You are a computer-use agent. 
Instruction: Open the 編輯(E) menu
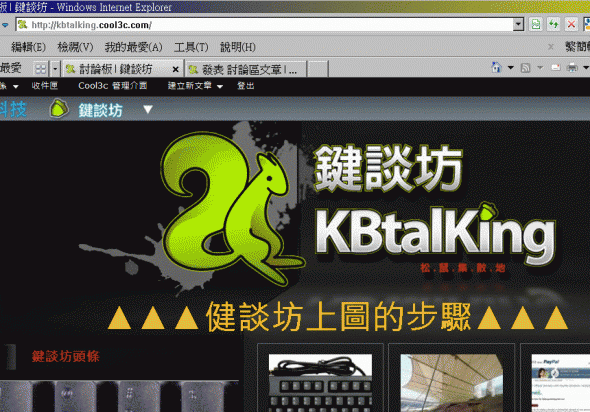pyautogui.click(x=28, y=47)
